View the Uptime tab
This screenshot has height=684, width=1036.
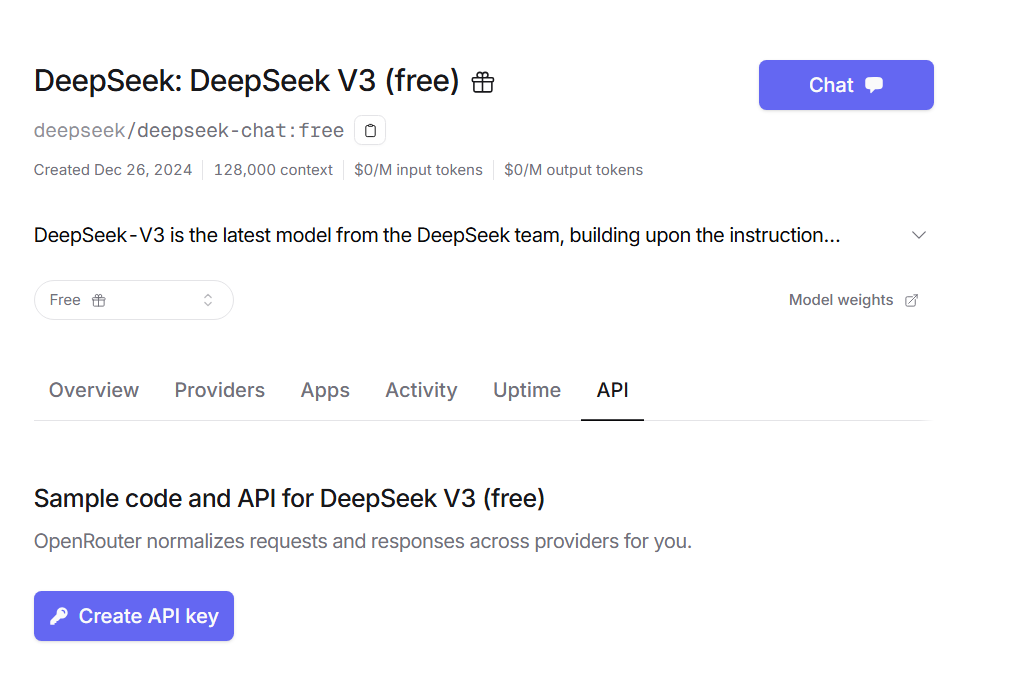pyautogui.click(x=527, y=390)
